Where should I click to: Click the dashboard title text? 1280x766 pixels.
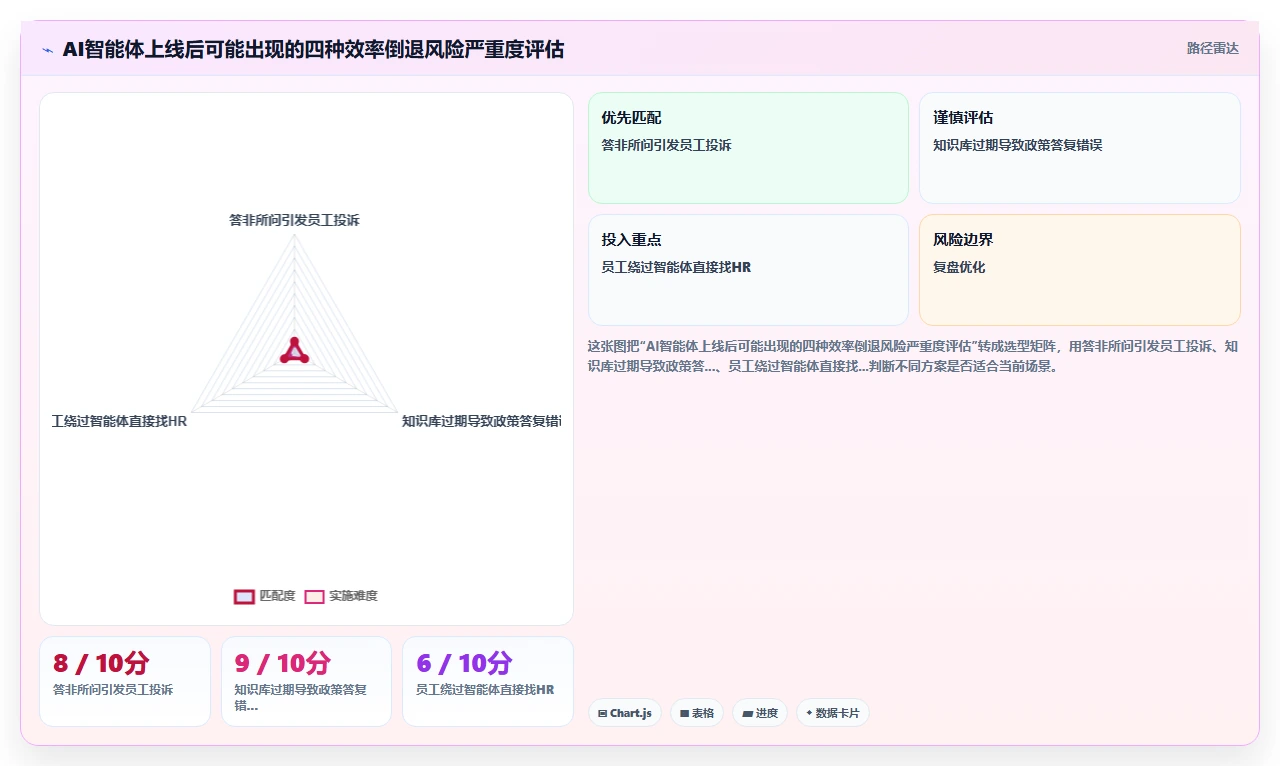pyautogui.click(x=313, y=48)
